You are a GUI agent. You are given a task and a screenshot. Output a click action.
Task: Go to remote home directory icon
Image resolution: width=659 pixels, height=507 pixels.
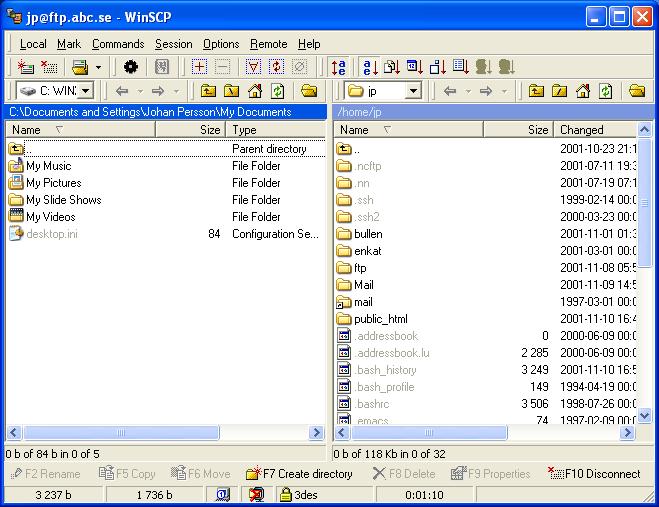583,91
